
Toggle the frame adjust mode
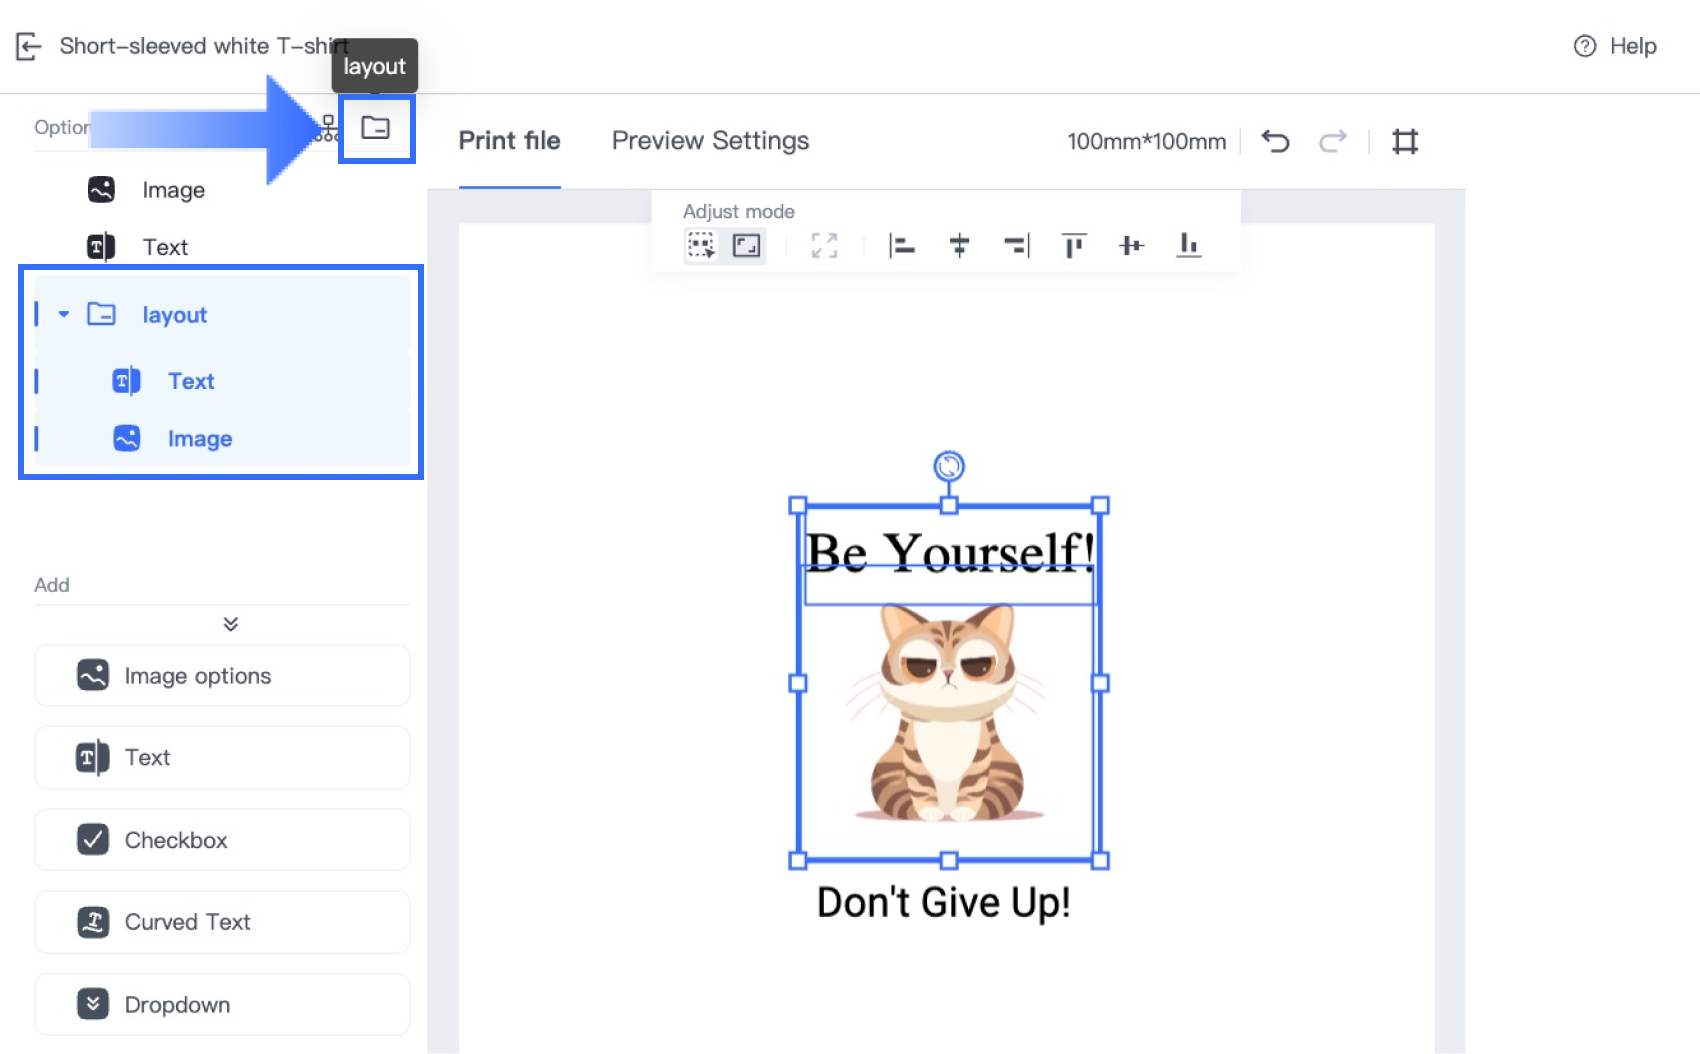click(746, 245)
